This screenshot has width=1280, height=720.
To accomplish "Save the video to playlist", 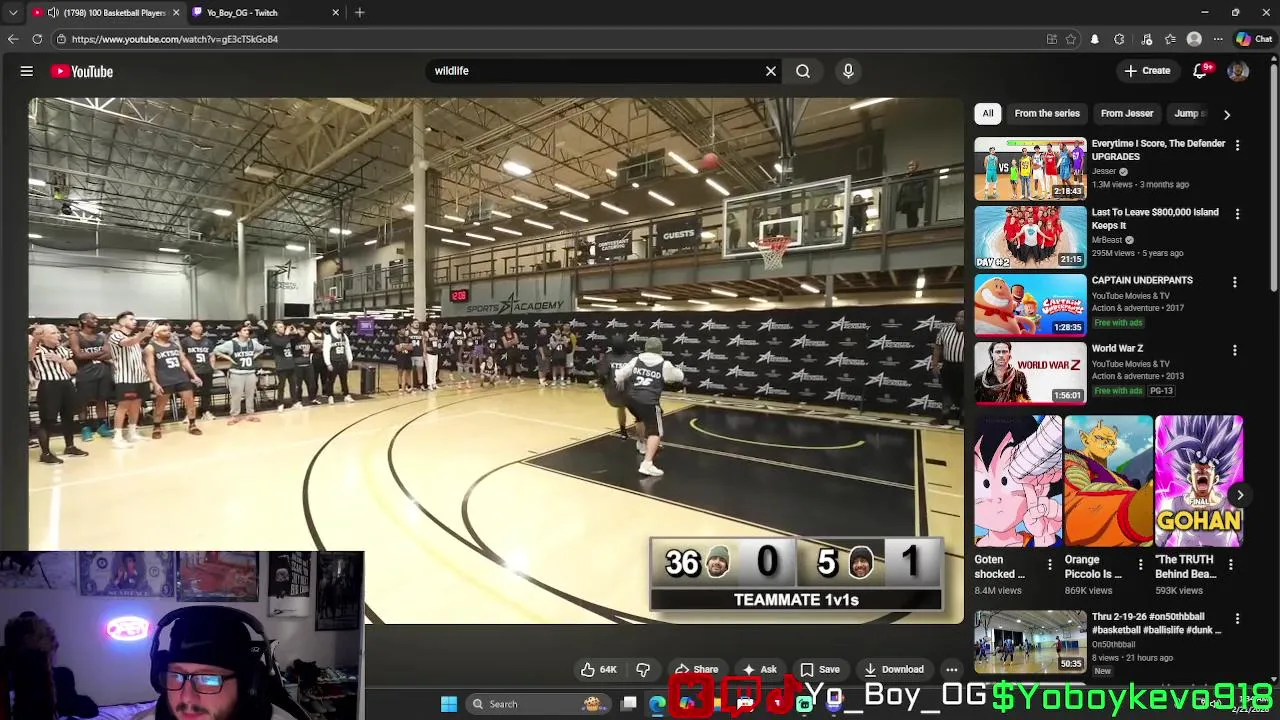I will pyautogui.click(x=819, y=670).
